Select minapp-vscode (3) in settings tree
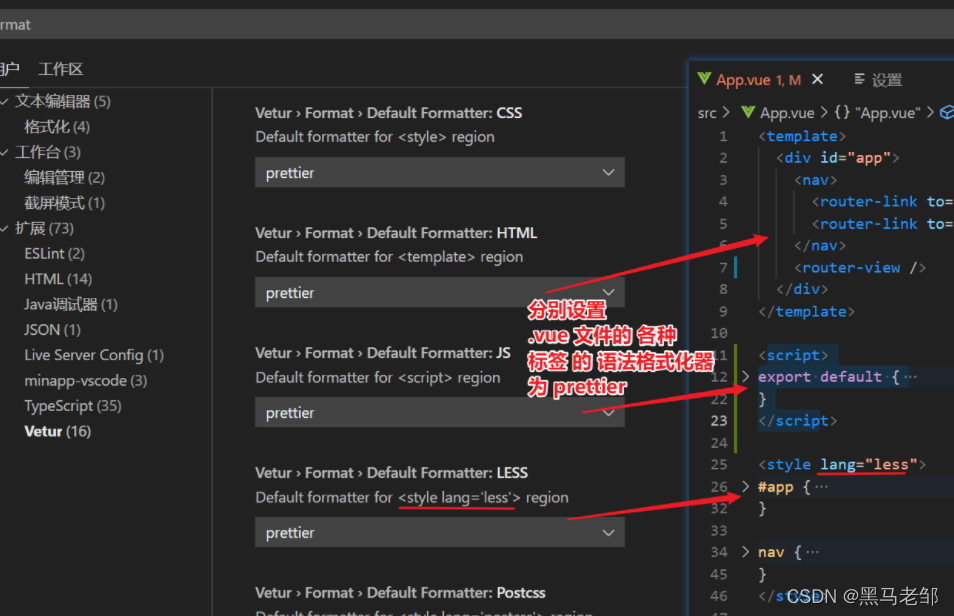The height and width of the screenshot is (616, 954). click(x=86, y=380)
